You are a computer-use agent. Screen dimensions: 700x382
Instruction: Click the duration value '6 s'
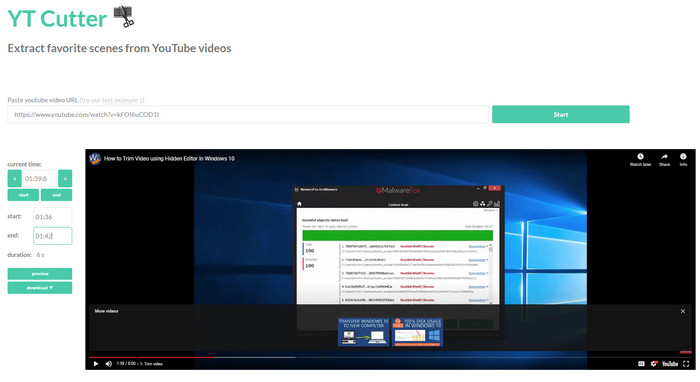point(40,255)
